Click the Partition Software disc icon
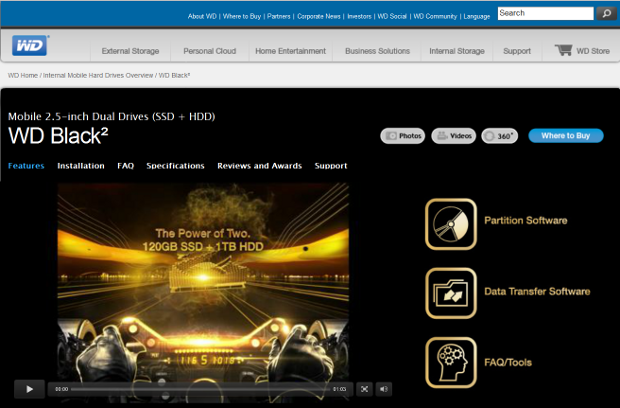 pyautogui.click(x=450, y=222)
